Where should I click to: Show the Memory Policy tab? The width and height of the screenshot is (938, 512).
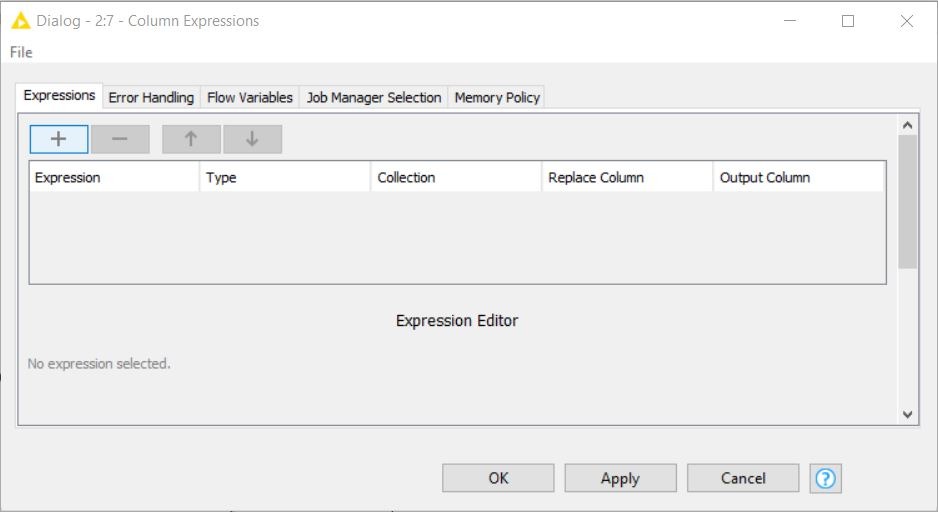click(x=497, y=97)
